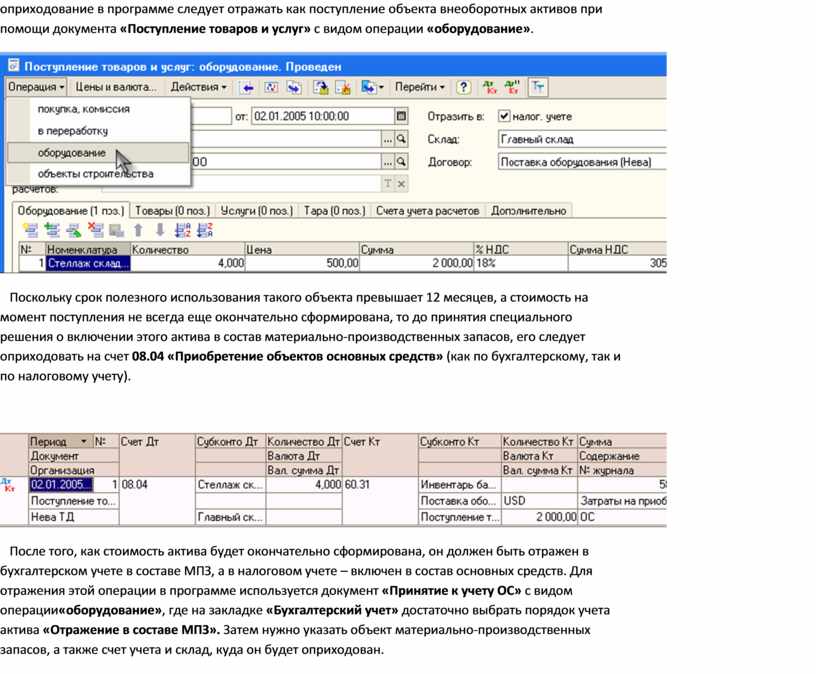Click the Склад field 'Главный склад'
Image resolution: width=816 pixels, height=674 pixels.
point(582,139)
